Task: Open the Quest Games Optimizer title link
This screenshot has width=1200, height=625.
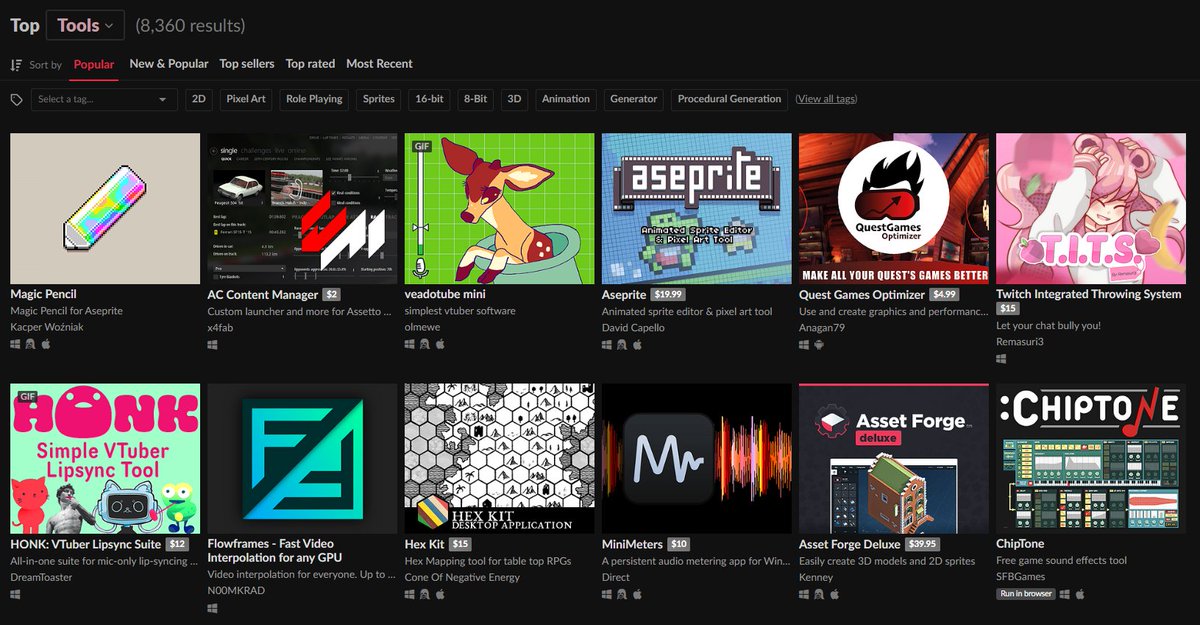Action: 862,295
